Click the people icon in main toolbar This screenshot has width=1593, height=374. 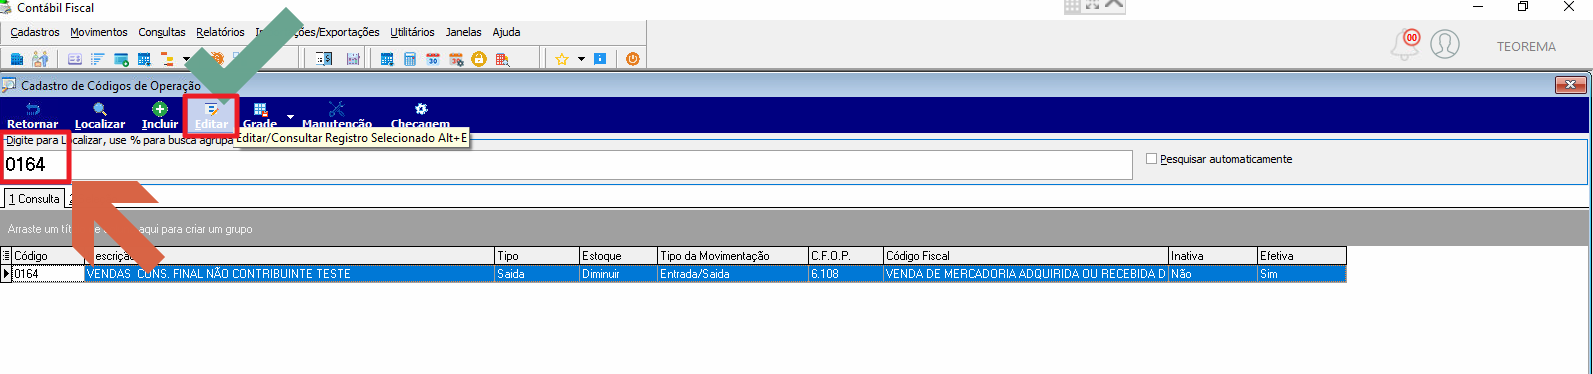pos(40,59)
